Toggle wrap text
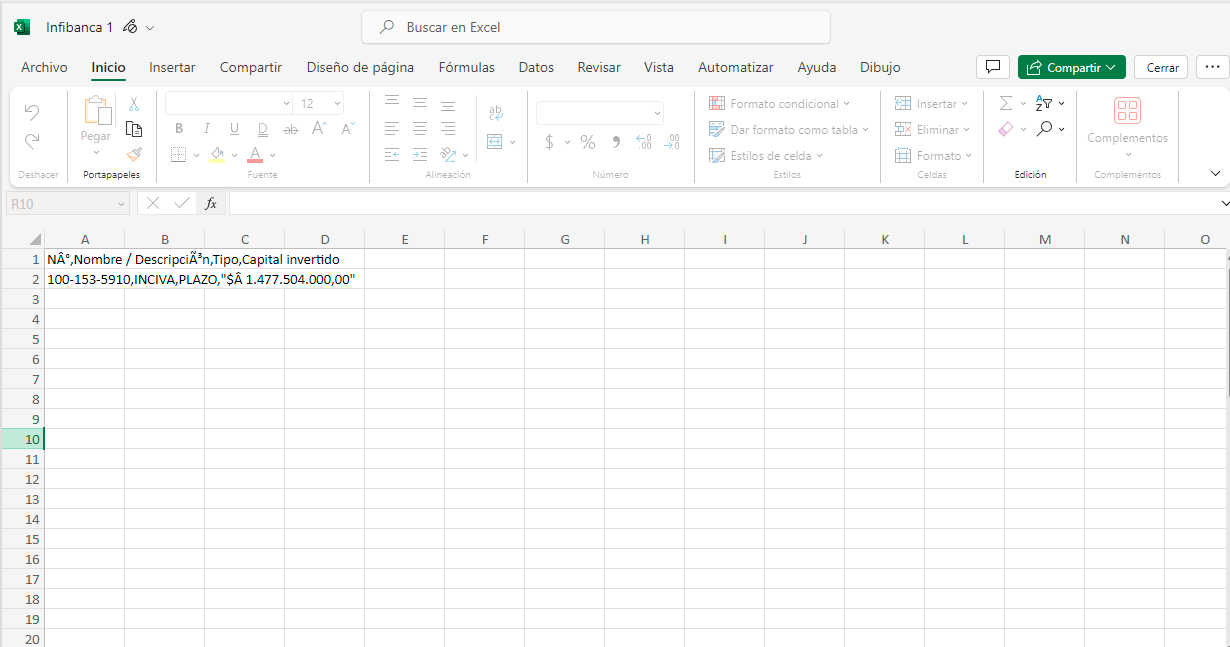Screen dimensions: 1230x647 (x=496, y=113)
